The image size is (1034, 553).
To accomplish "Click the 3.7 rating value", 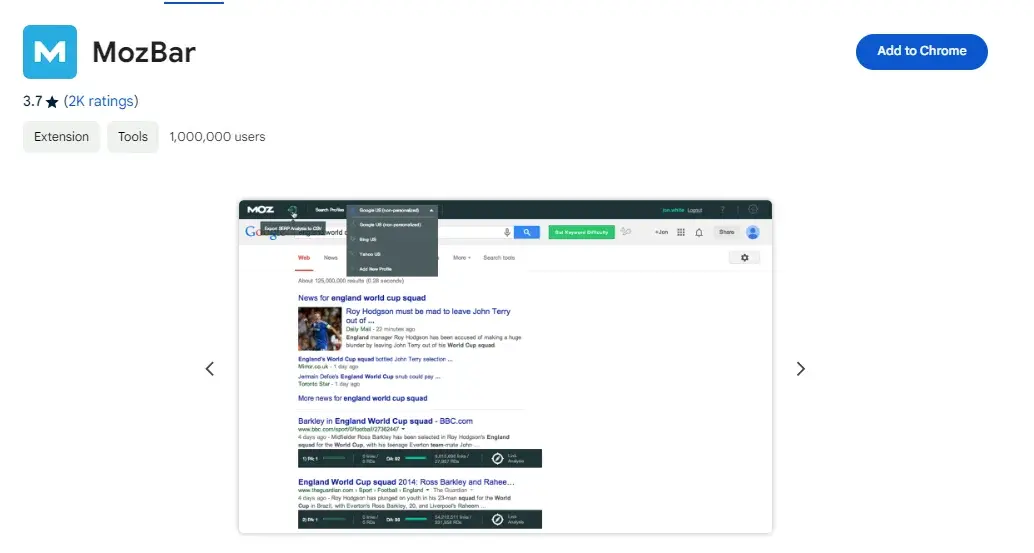I will [32, 101].
